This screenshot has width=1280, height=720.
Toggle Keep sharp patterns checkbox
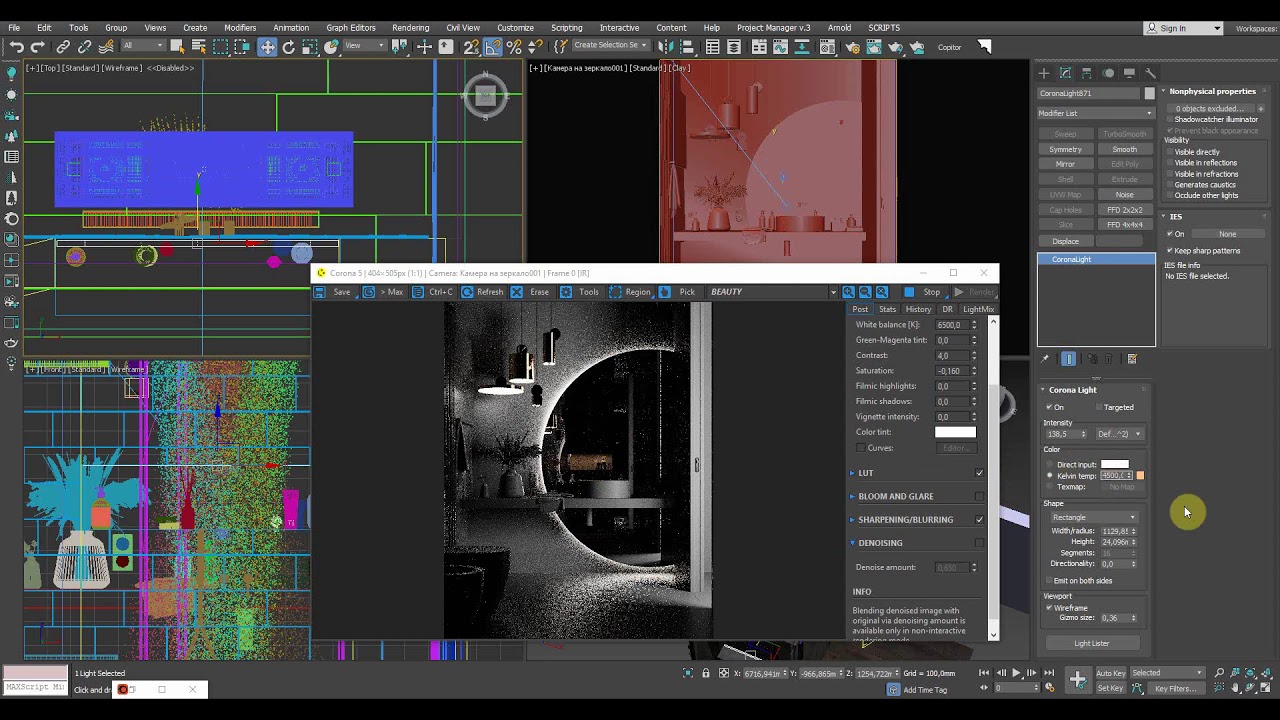click(x=1170, y=251)
